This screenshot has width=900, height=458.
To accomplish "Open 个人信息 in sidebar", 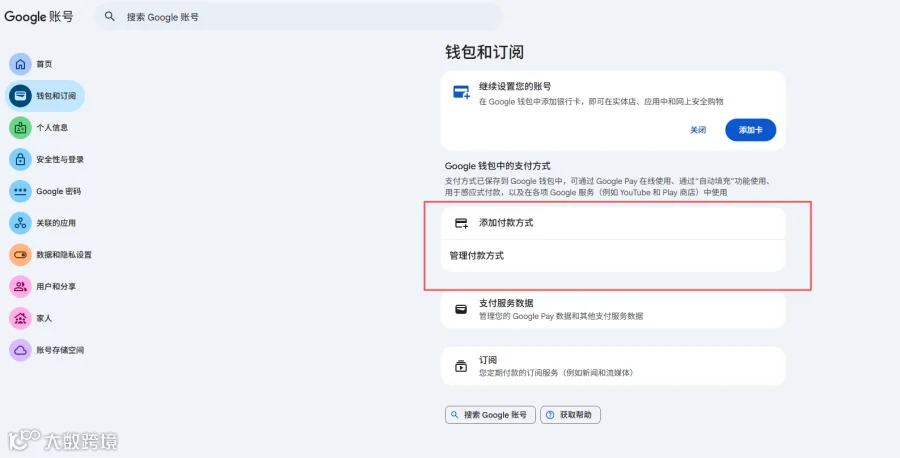I will tap(52, 127).
